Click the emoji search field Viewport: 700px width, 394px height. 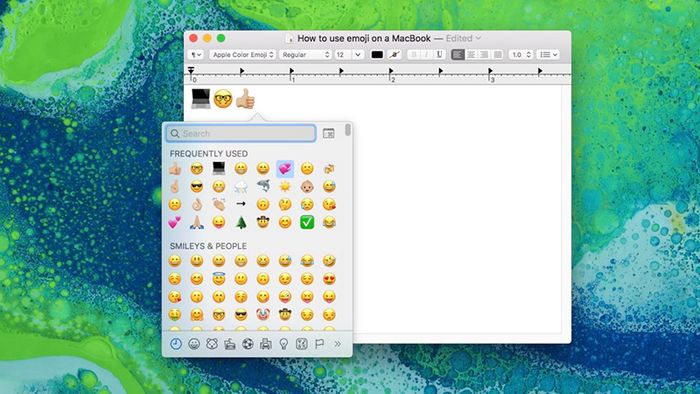tap(241, 133)
